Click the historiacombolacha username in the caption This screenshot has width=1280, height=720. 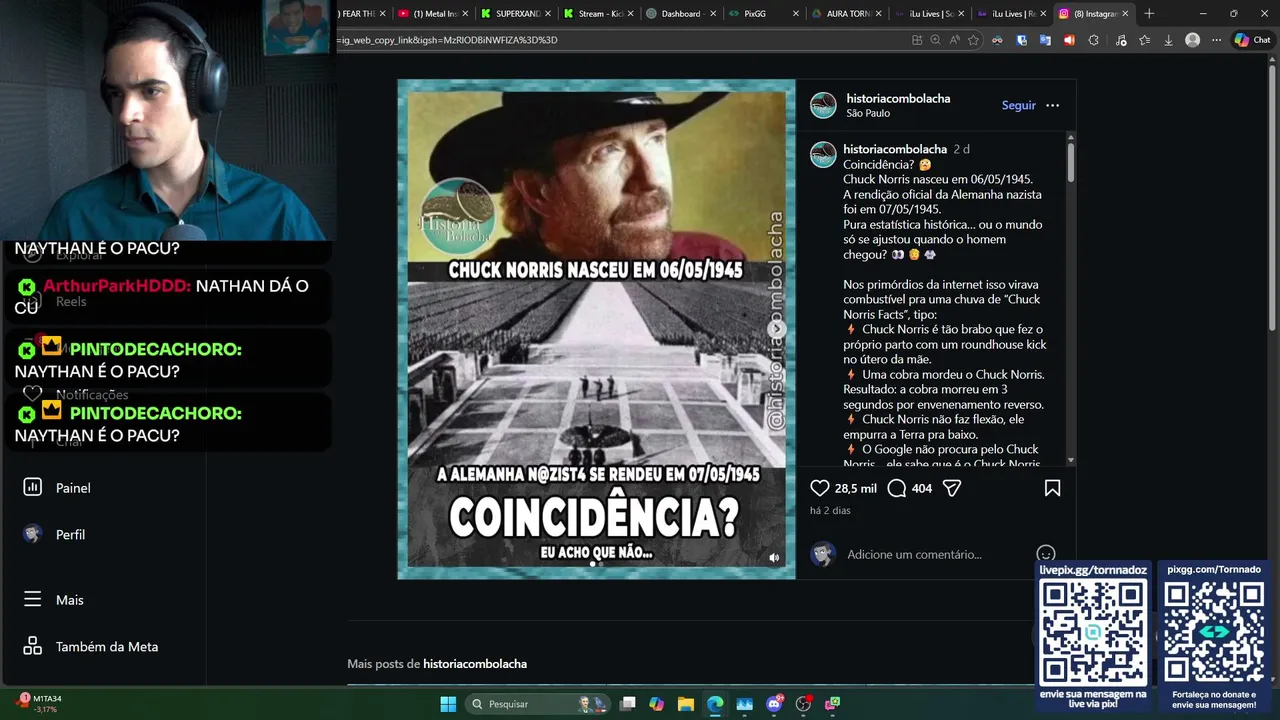pyautogui.click(x=894, y=149)
